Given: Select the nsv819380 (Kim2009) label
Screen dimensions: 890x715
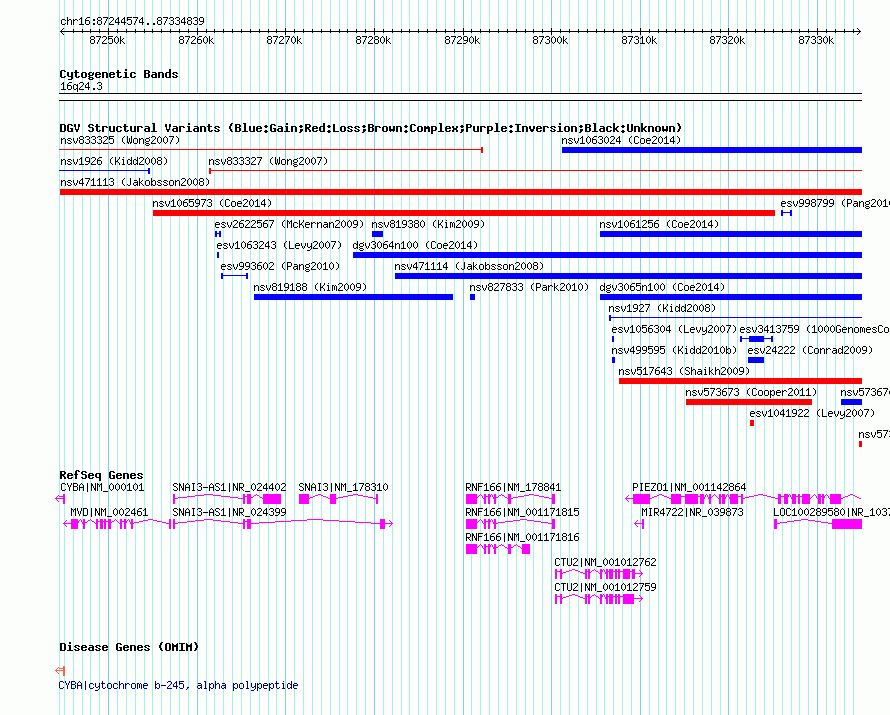Looking at the screenshot, I should (x=428, y=224).
